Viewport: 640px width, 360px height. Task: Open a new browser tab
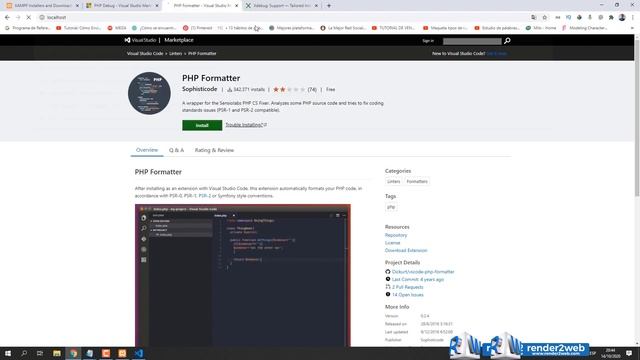click(329, 6)
